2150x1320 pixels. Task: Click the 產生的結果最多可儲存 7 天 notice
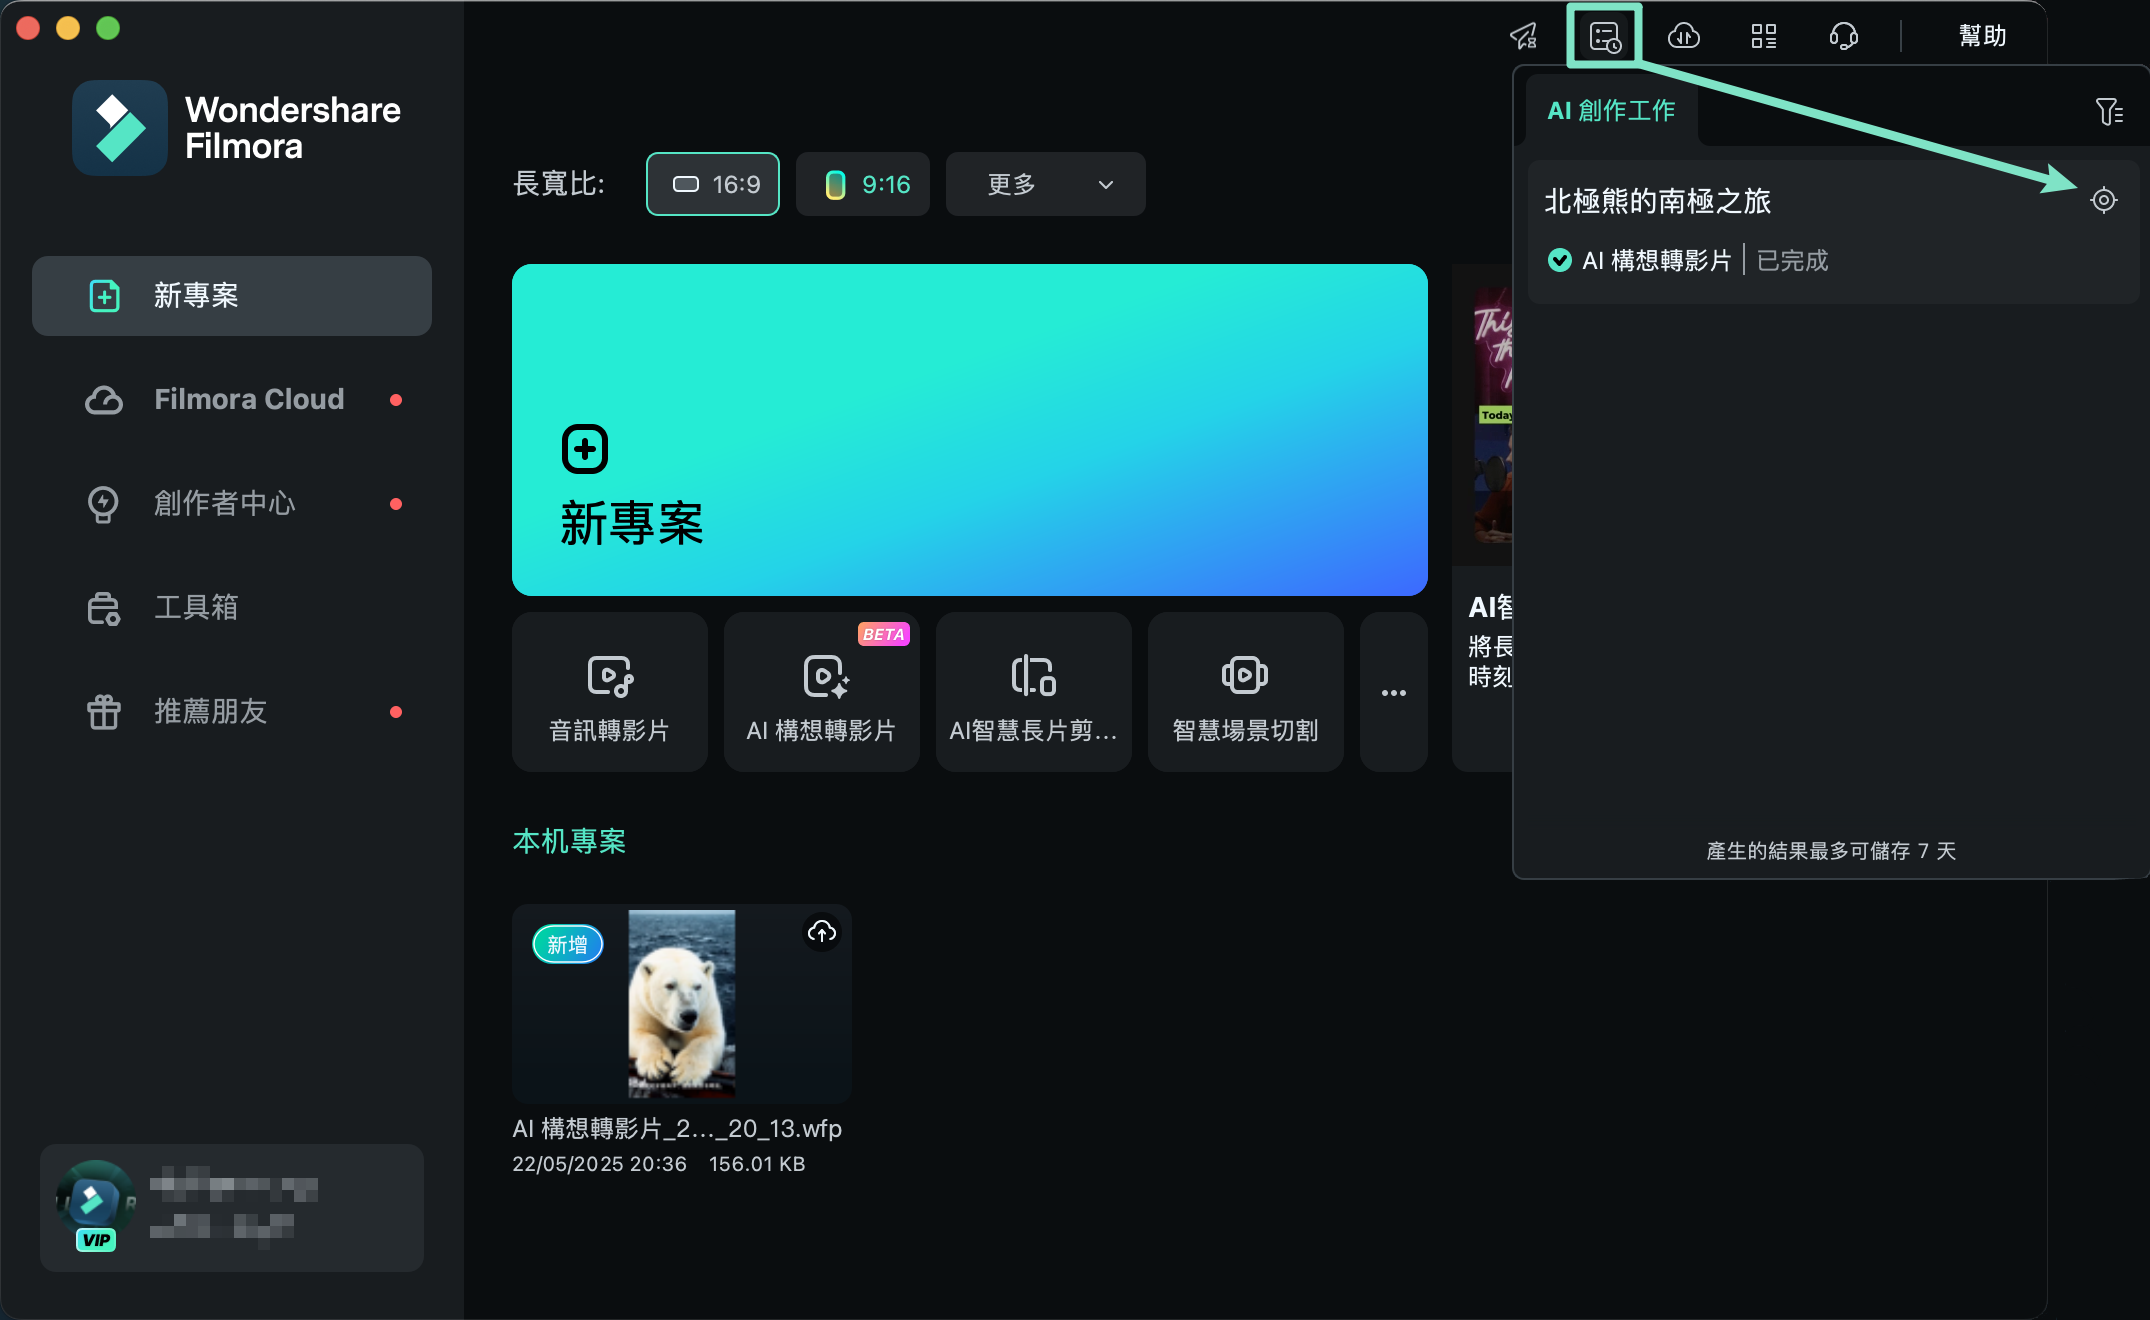[x=1831, y=851]
